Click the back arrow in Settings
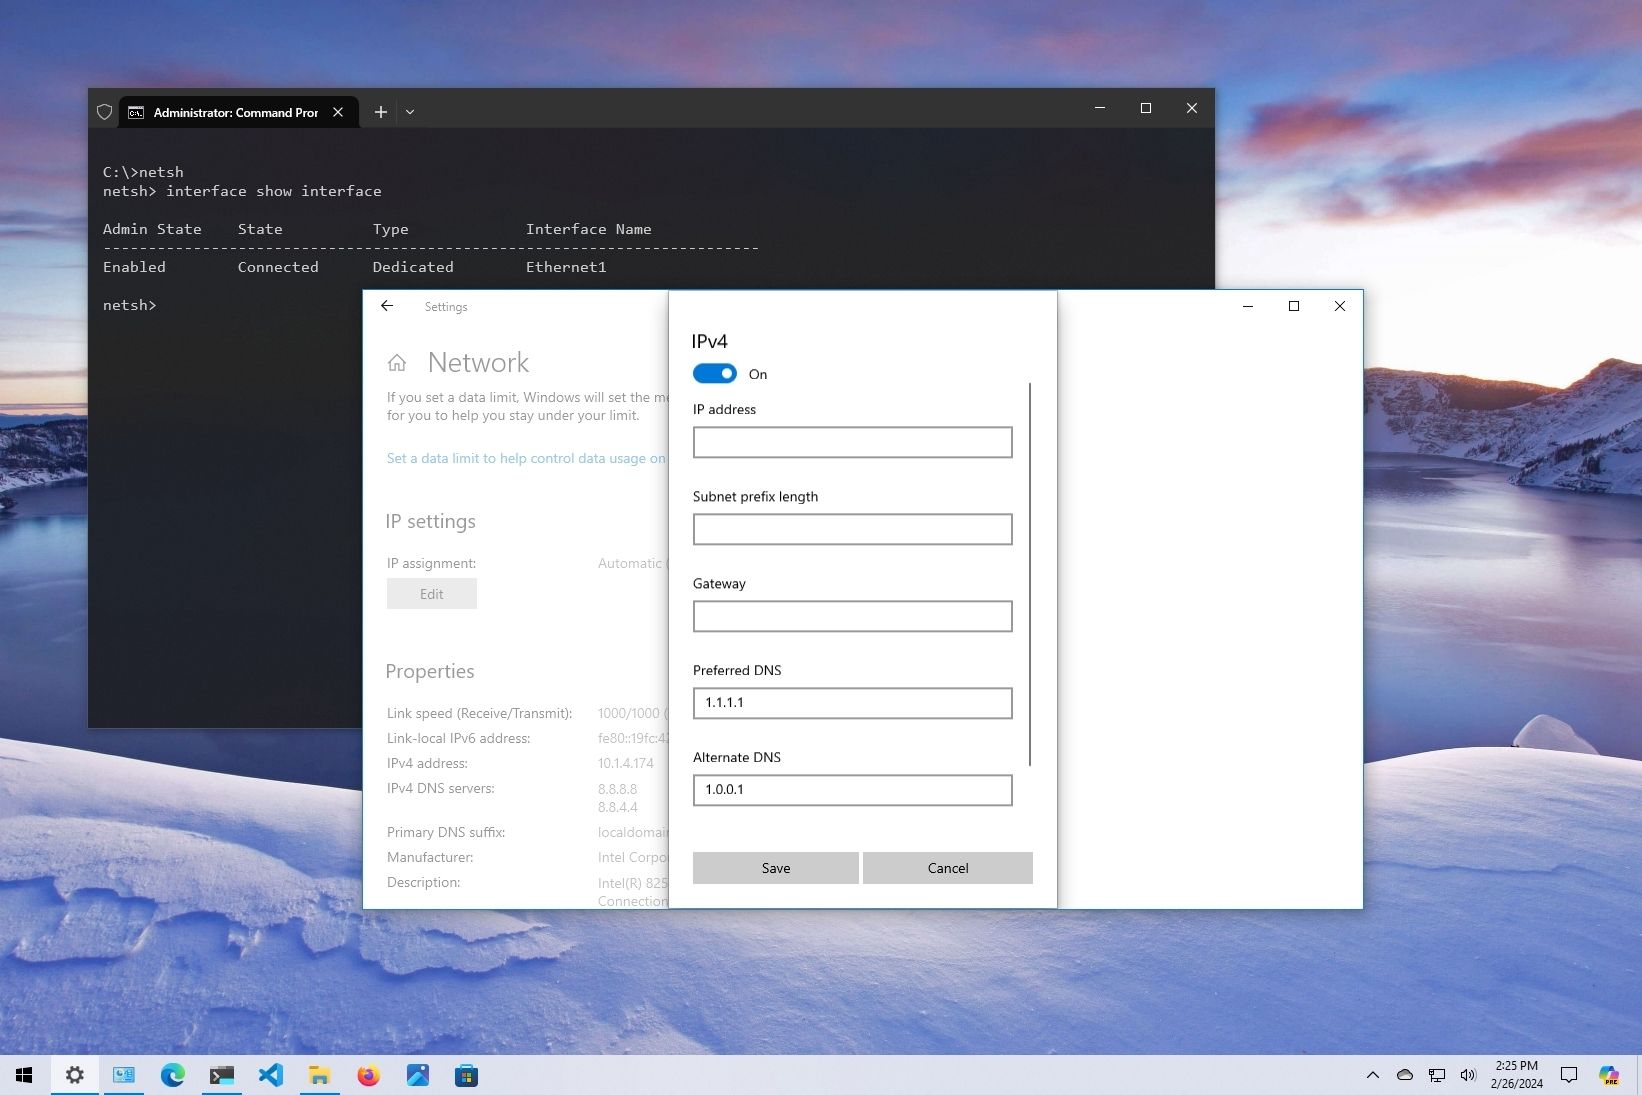This screenshot has height=1095, width=1642. pyautogui.click(x=387, y=306)
